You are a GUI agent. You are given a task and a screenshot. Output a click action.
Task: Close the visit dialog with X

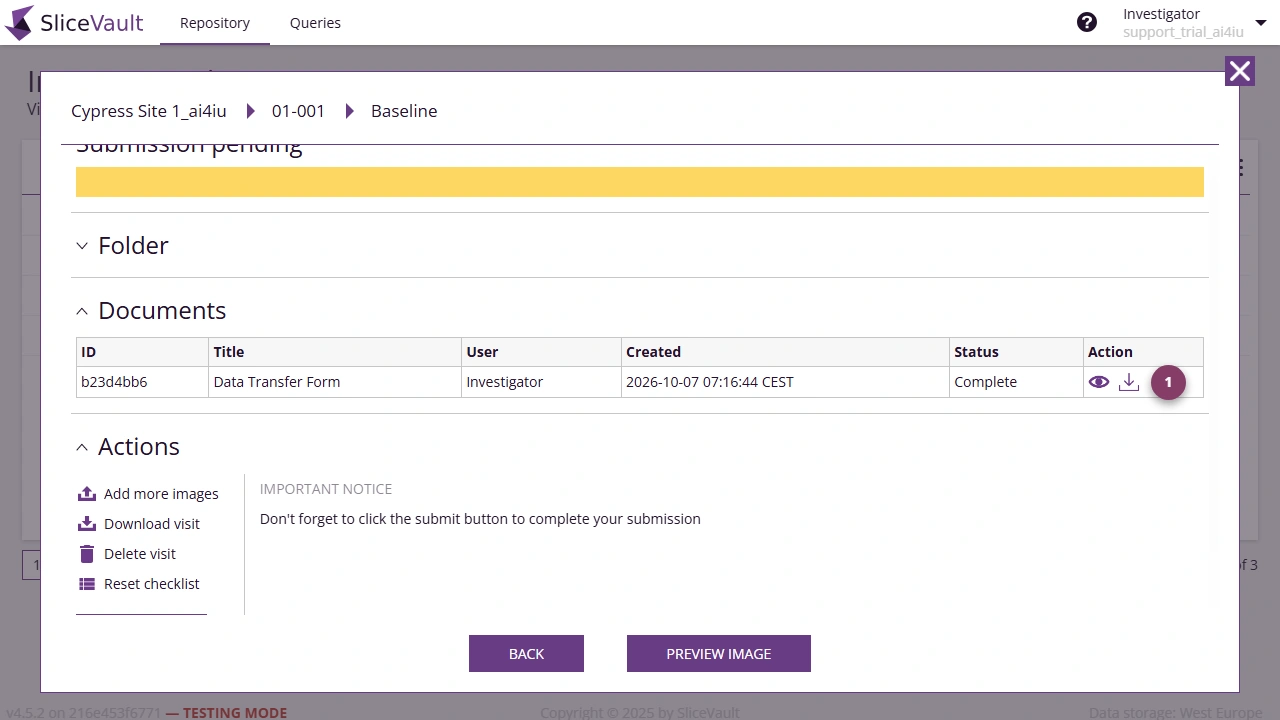click(x=1240, y=71)
